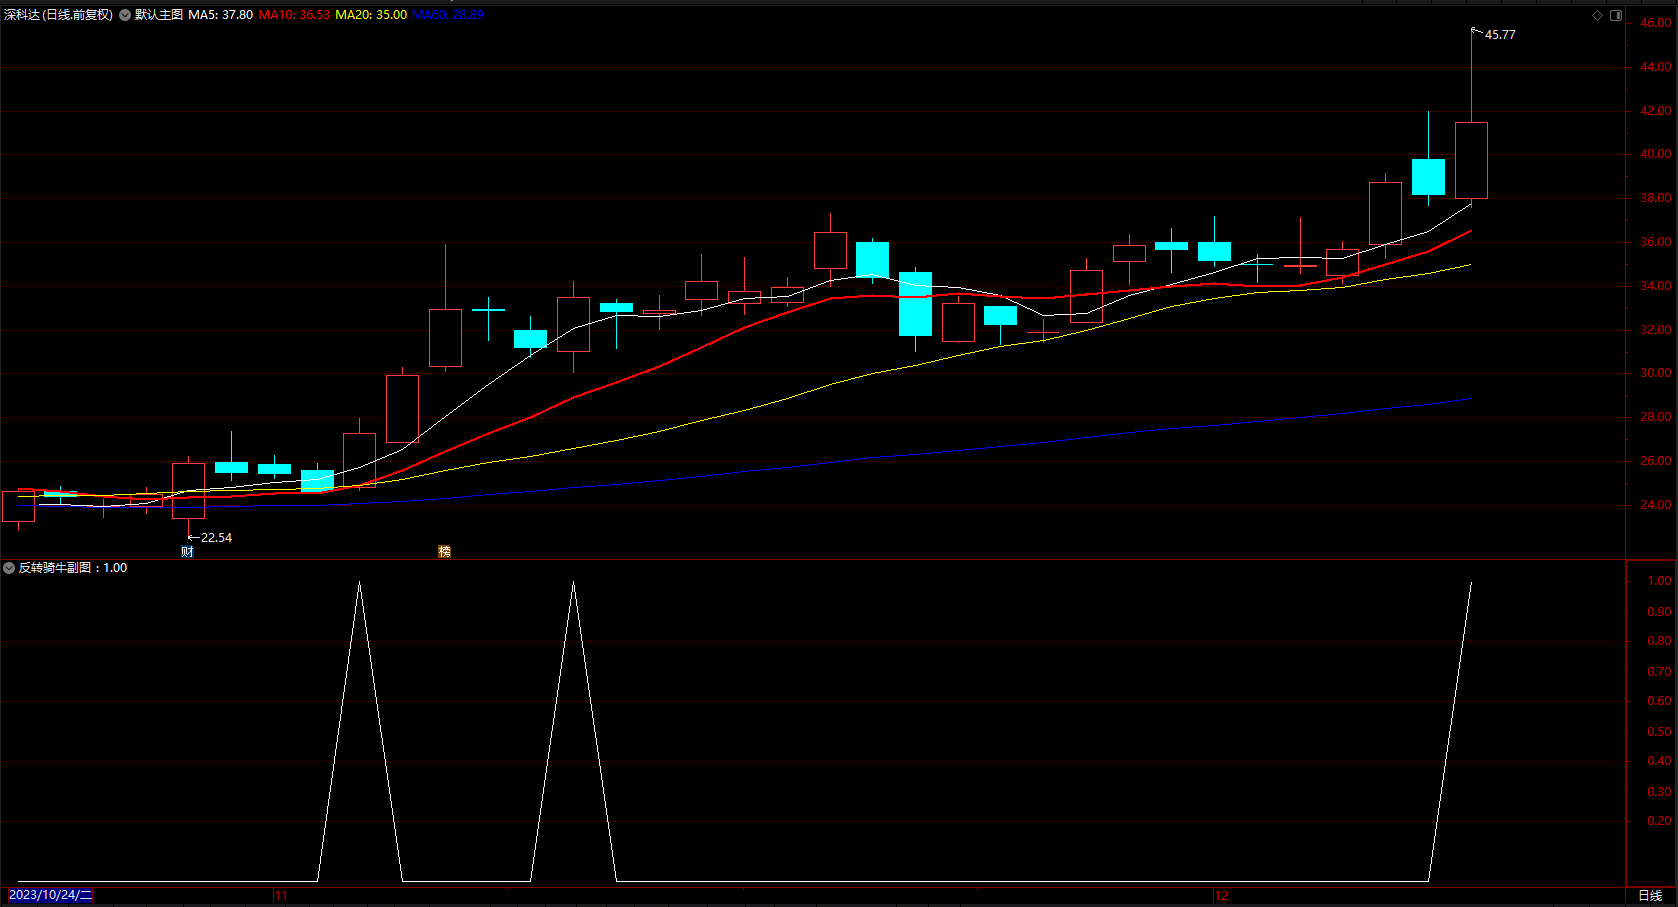Screen dimensions: 1678x907
Task: Click the 0.90 sub-chart axis label
Action: 1659,612
